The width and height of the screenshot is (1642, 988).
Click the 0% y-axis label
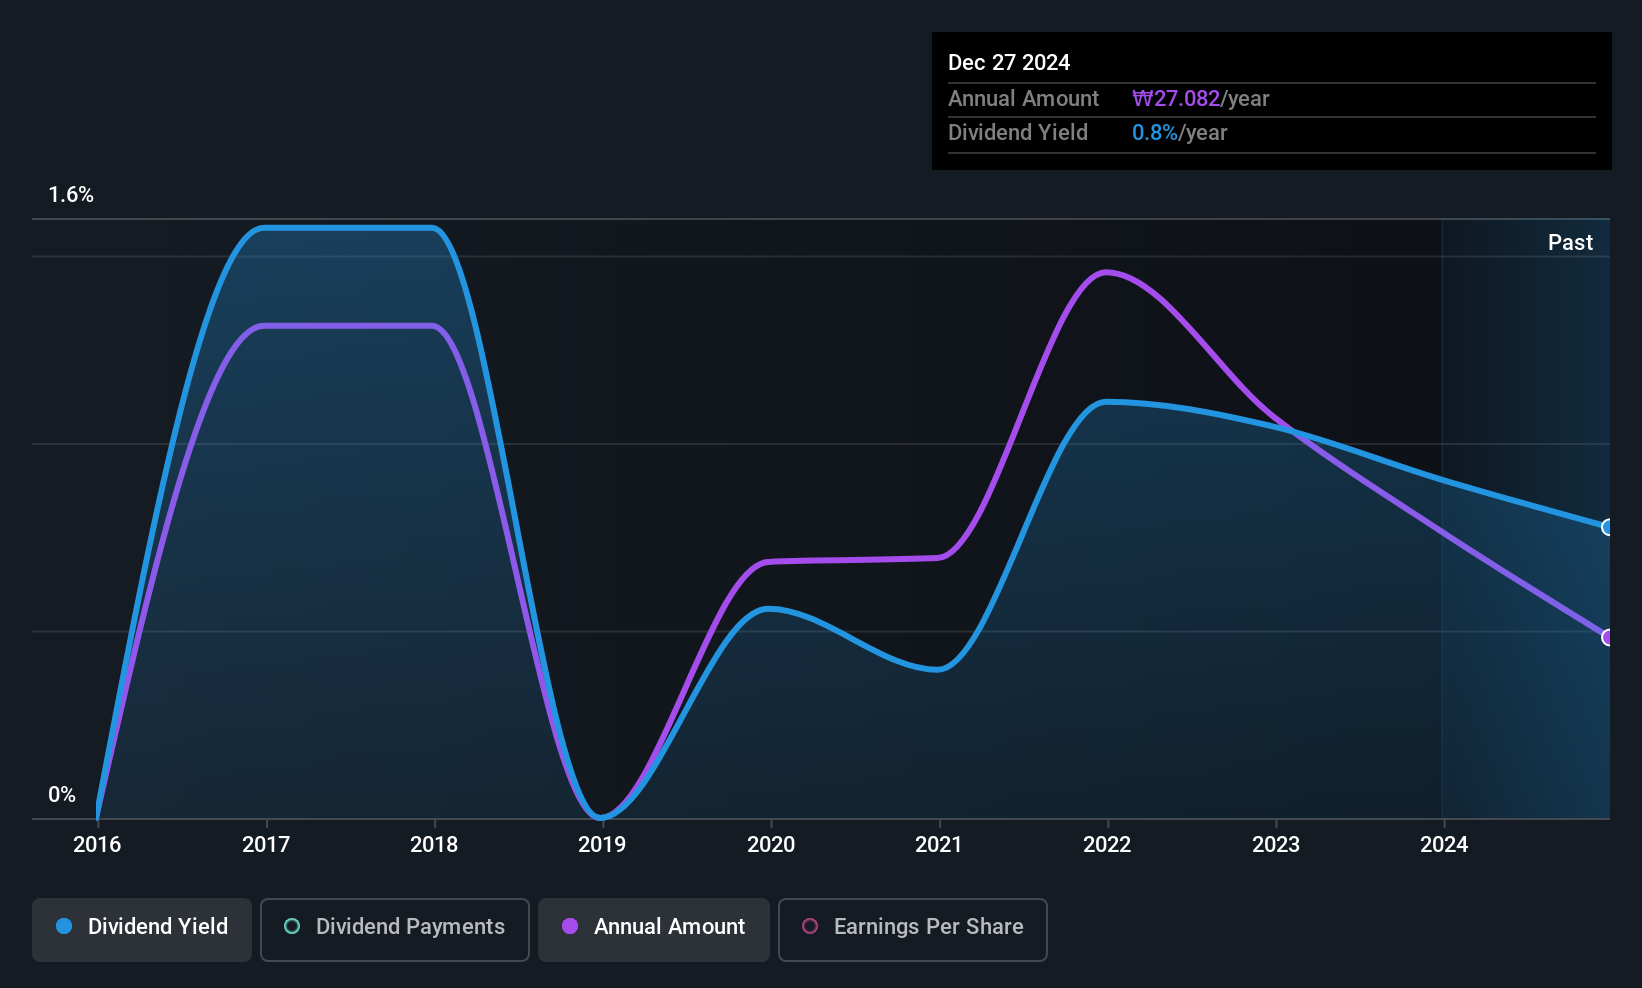62,795
